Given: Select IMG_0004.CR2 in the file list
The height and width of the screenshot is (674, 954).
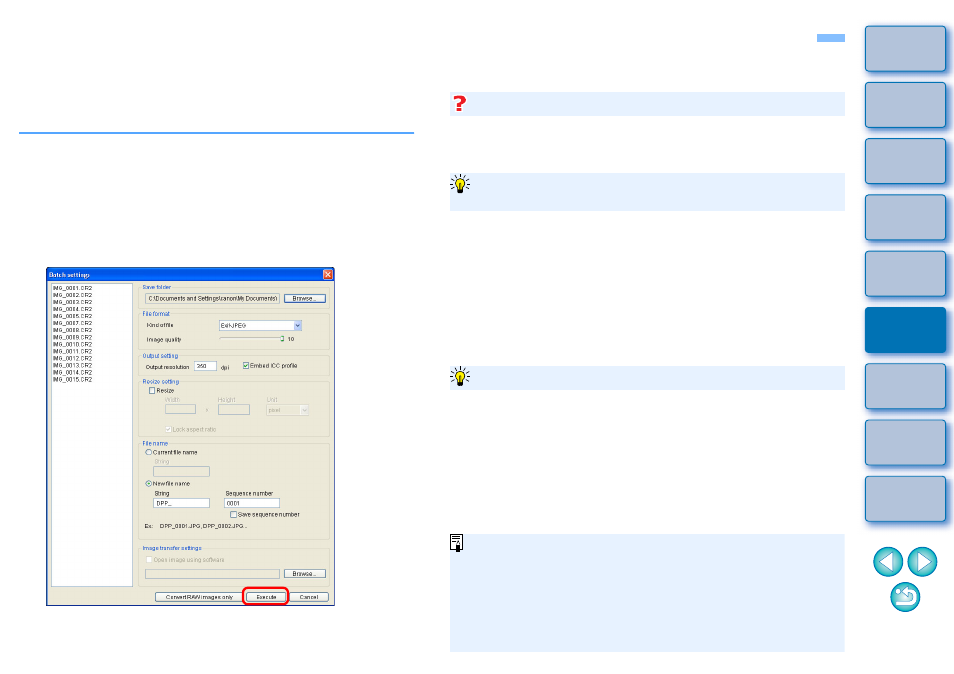Looking at the screenshot, I should pos(72,309).
